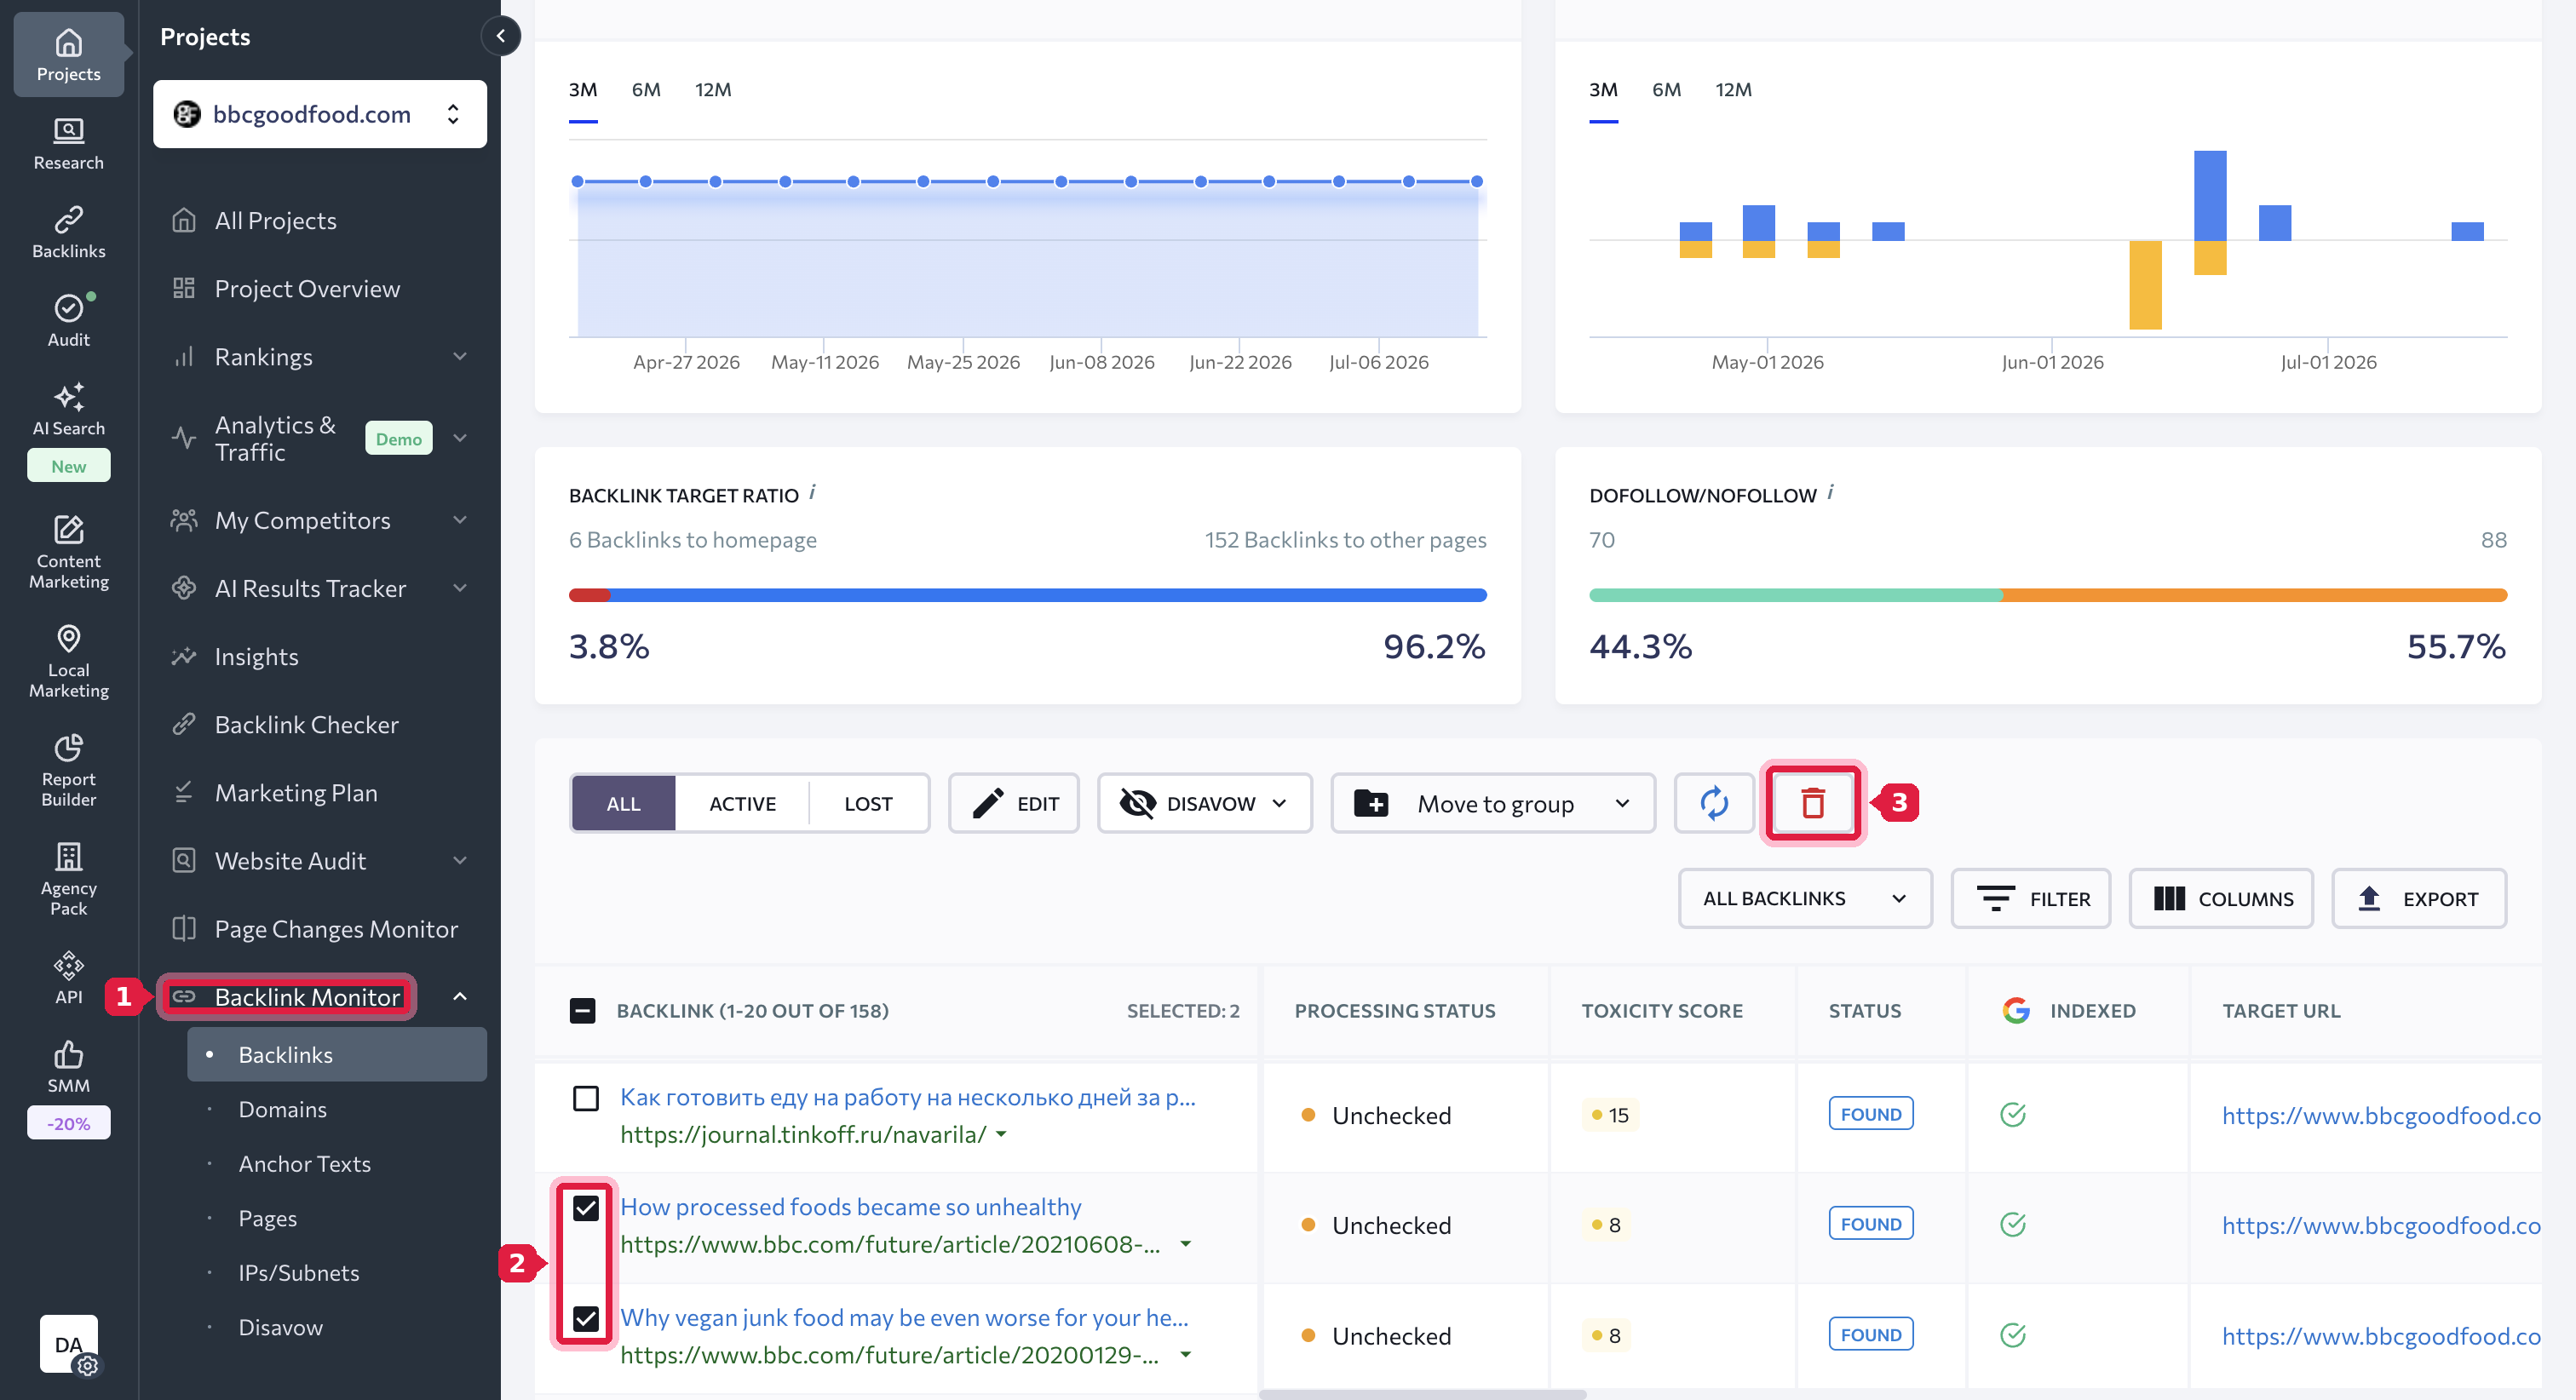Open the DISAVOW dropdown
2576x1400 pixels.
click(x=1204, y=803)
